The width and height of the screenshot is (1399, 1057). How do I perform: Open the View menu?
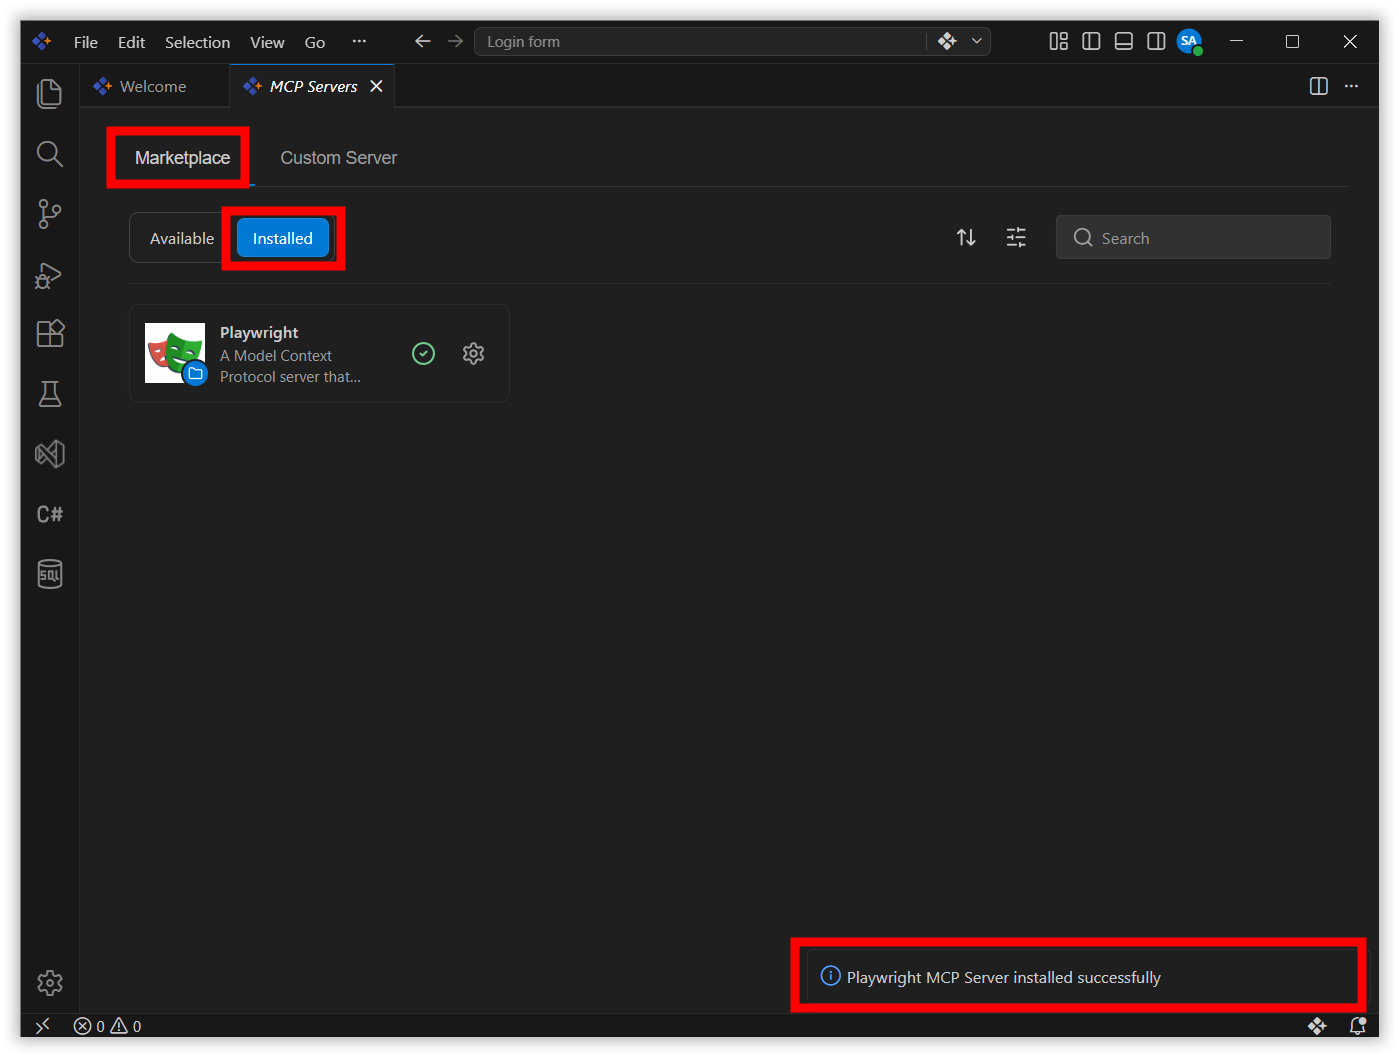(x=267, y=42)
